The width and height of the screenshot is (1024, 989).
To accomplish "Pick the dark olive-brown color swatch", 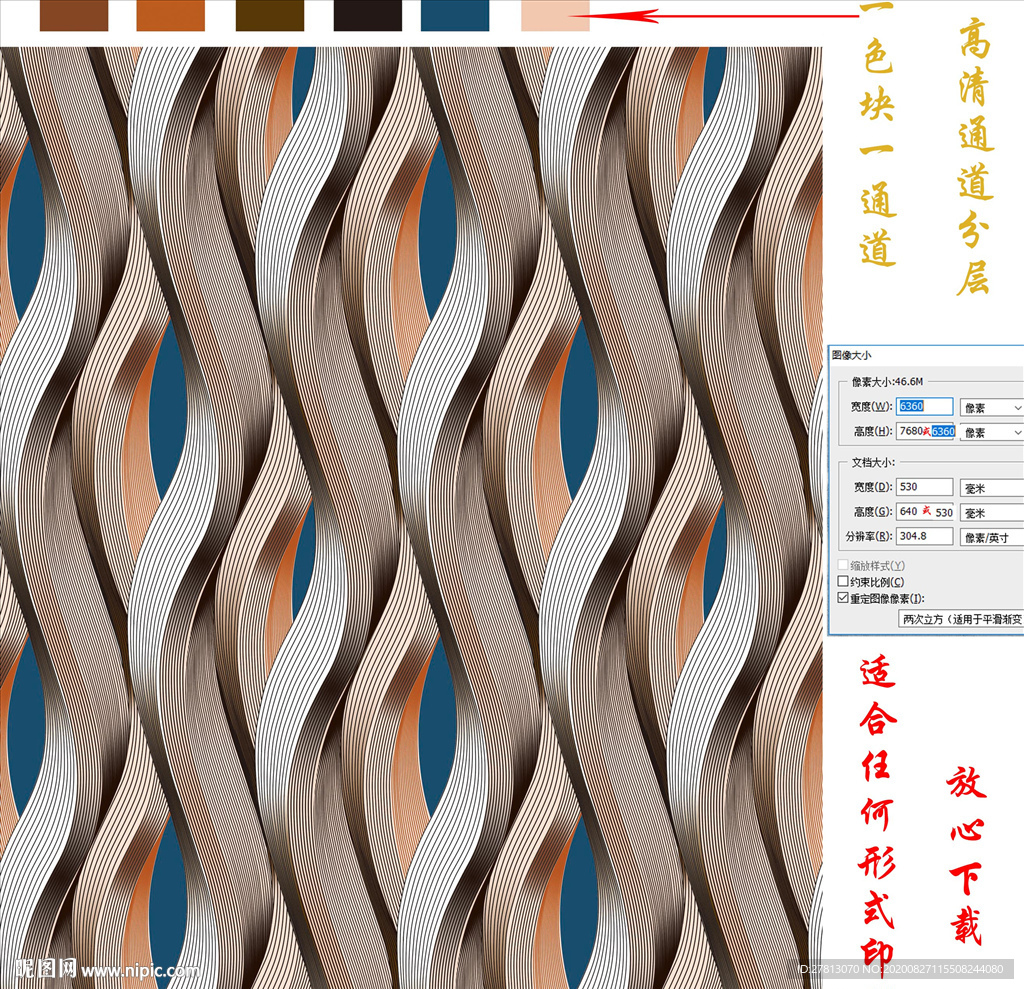I will point(270,15).
